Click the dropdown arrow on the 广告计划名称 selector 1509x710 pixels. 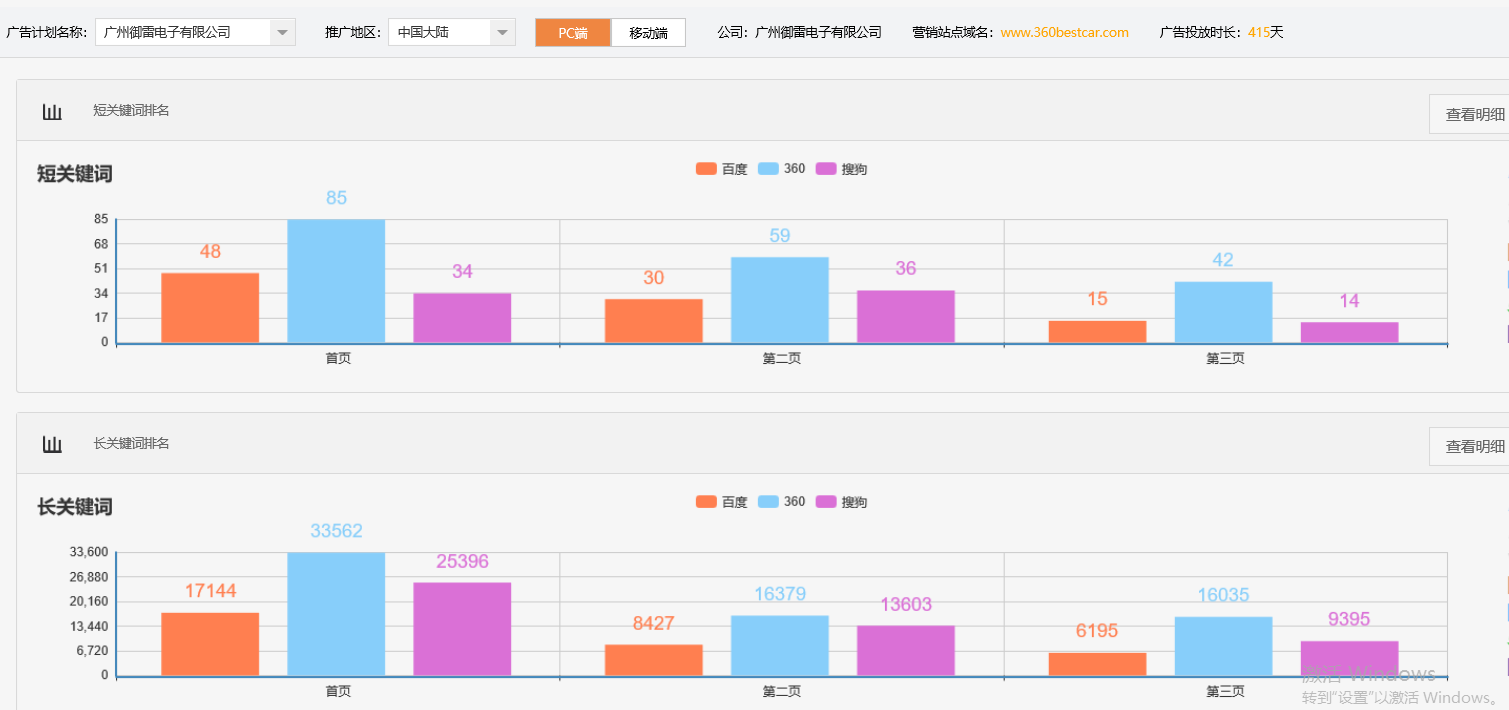[x=283, y=31]
